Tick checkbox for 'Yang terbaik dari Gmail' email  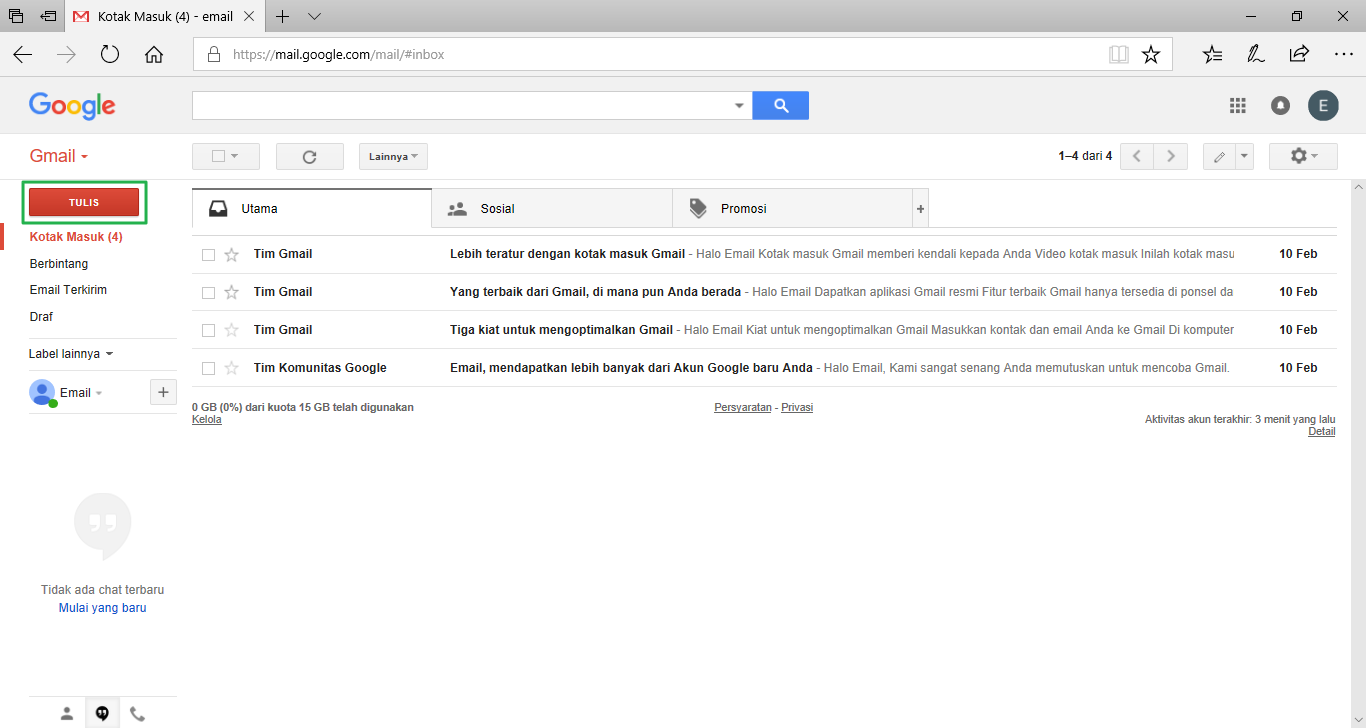point(209,293)
